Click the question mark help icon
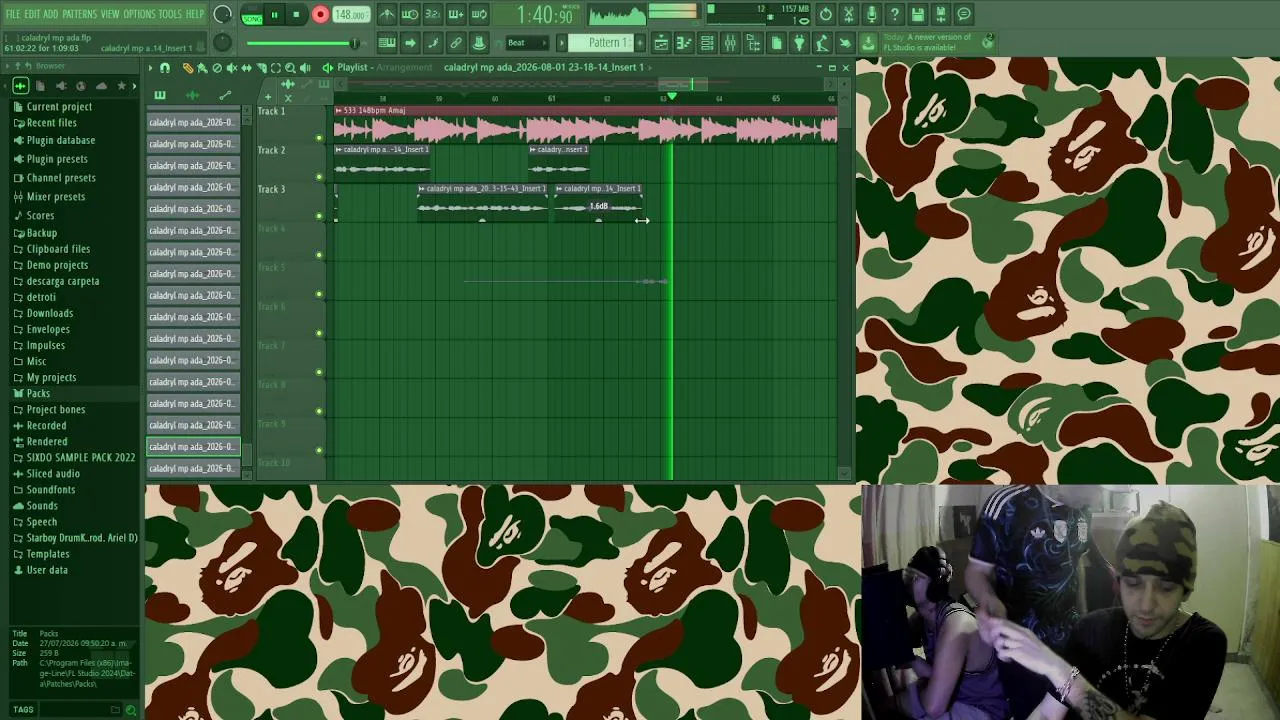Screen dimensions: 1280x720 (x=895, y=14)
